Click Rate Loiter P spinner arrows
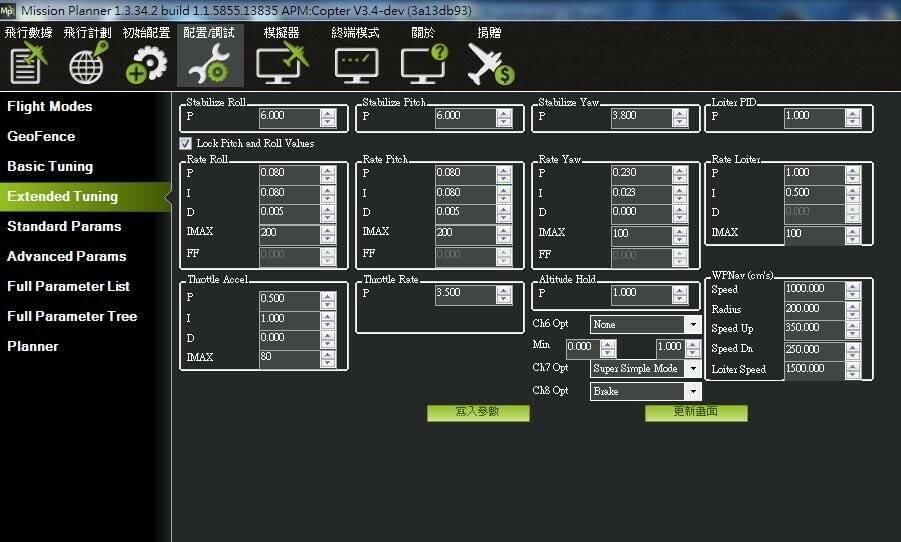 [853, 175]
